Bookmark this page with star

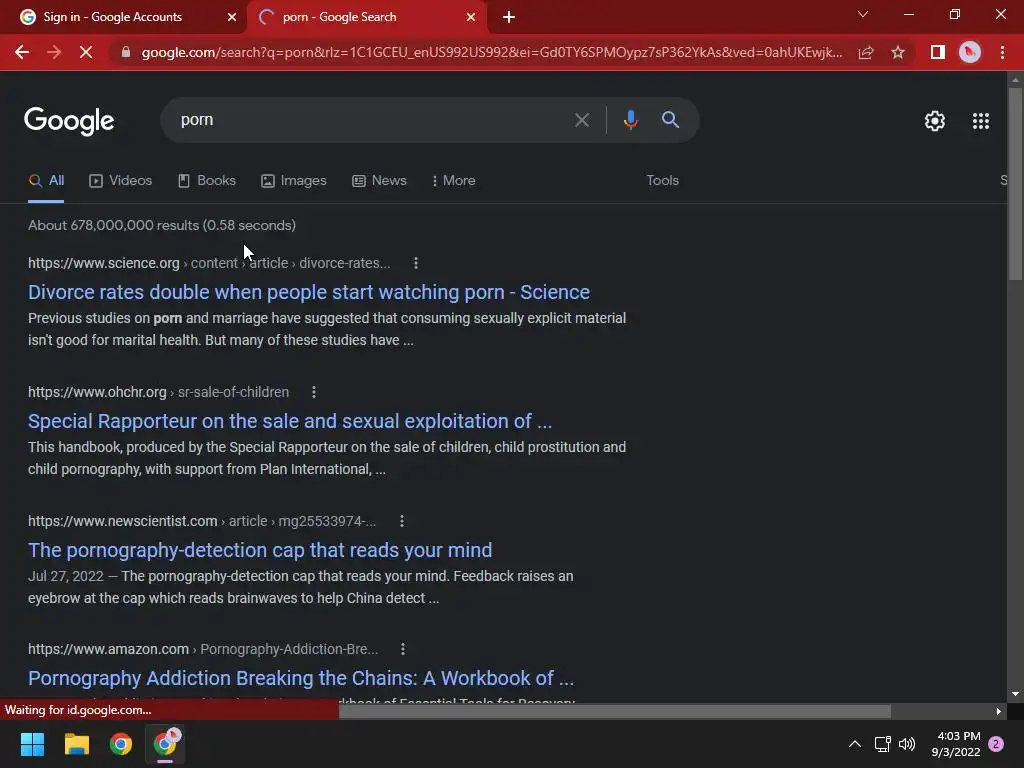tap(898, 52)
